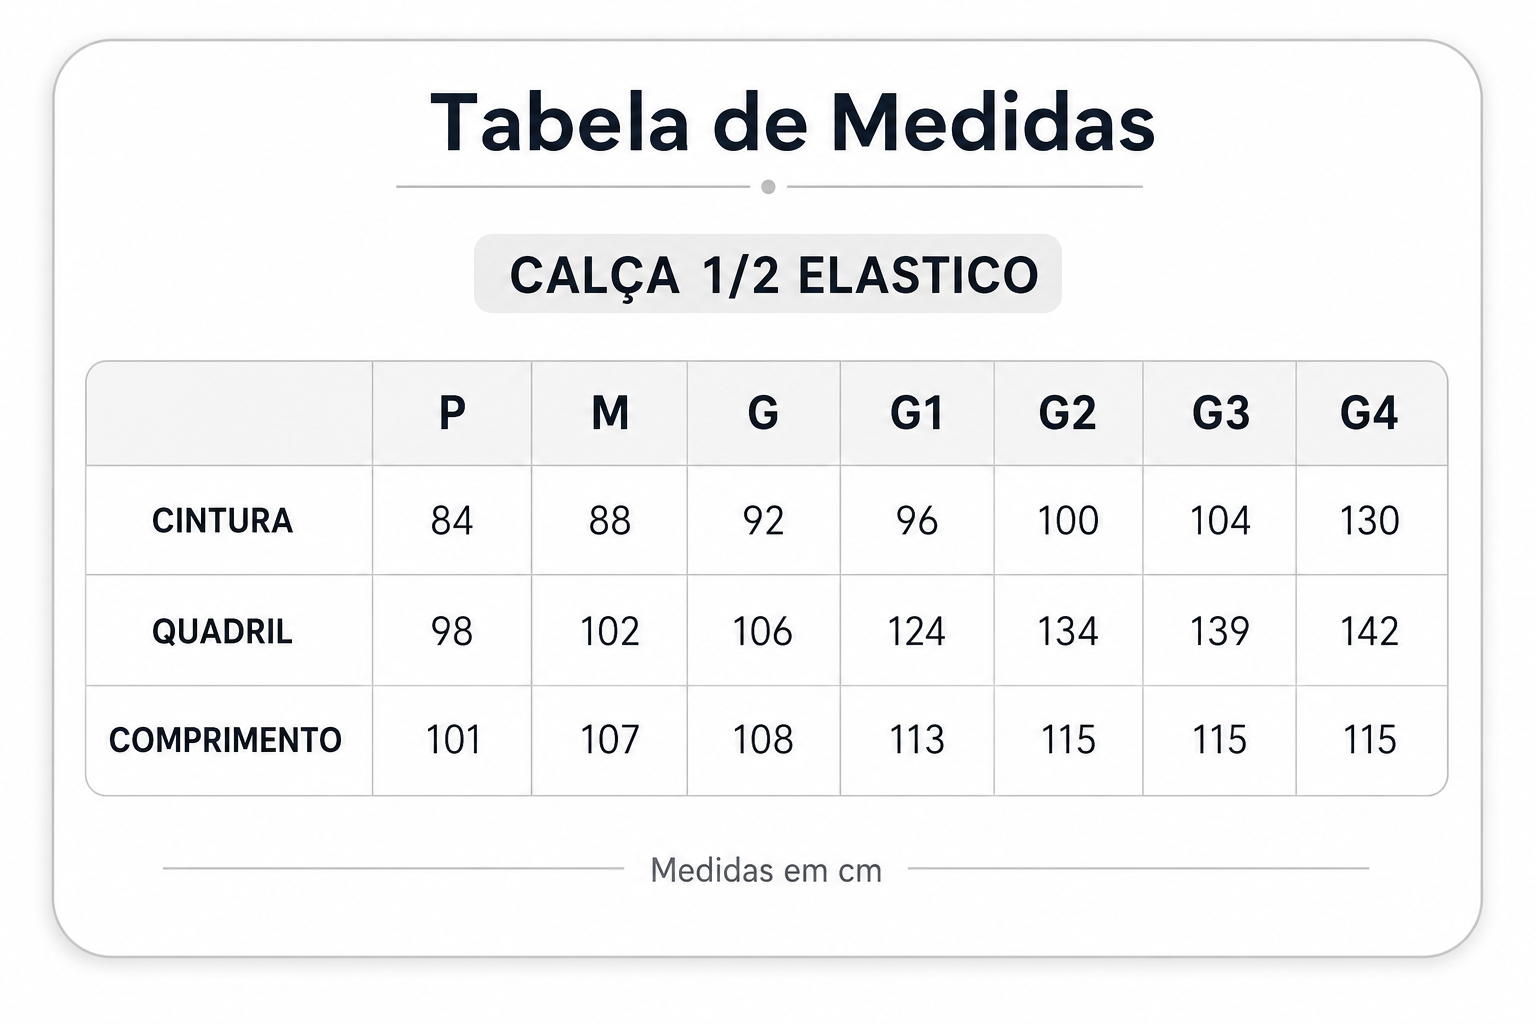The image size is (1536, 1024).
Task: Select the CALÇA 1/2 ELASTICO label
Action: [x=774, y=275]
